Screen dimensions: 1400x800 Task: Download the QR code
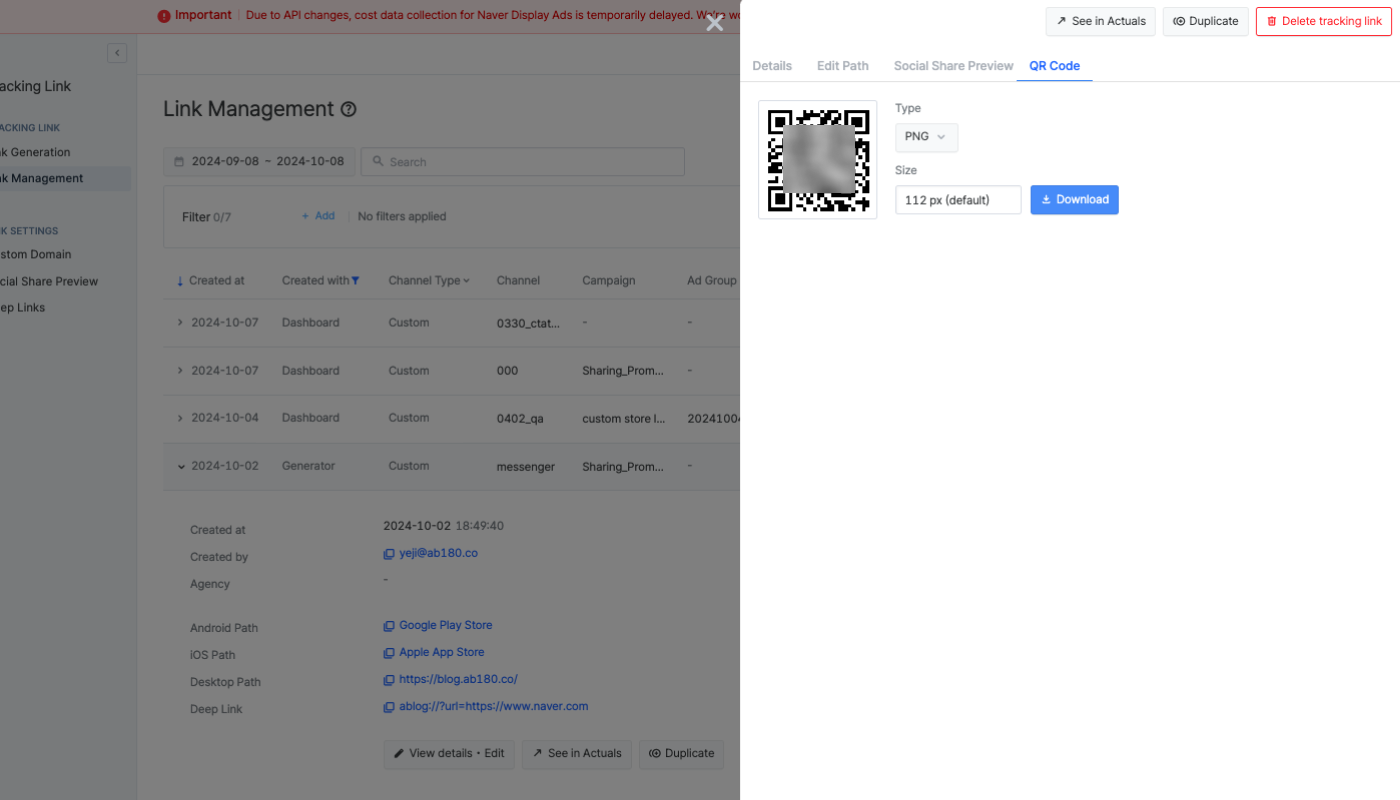tap(1074, 200)
